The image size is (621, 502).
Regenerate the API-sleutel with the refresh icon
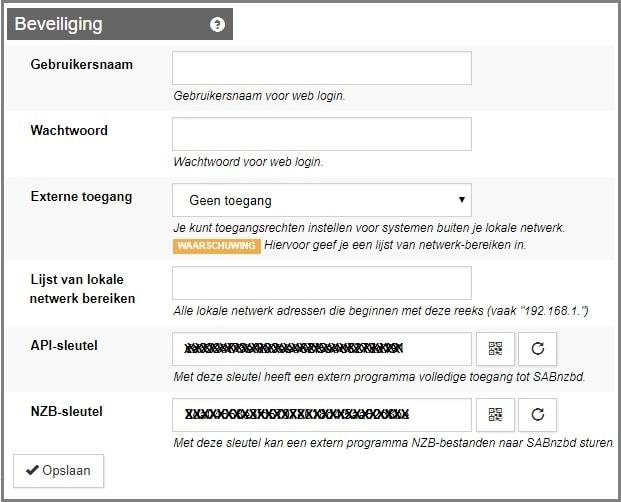click(537, 349)
